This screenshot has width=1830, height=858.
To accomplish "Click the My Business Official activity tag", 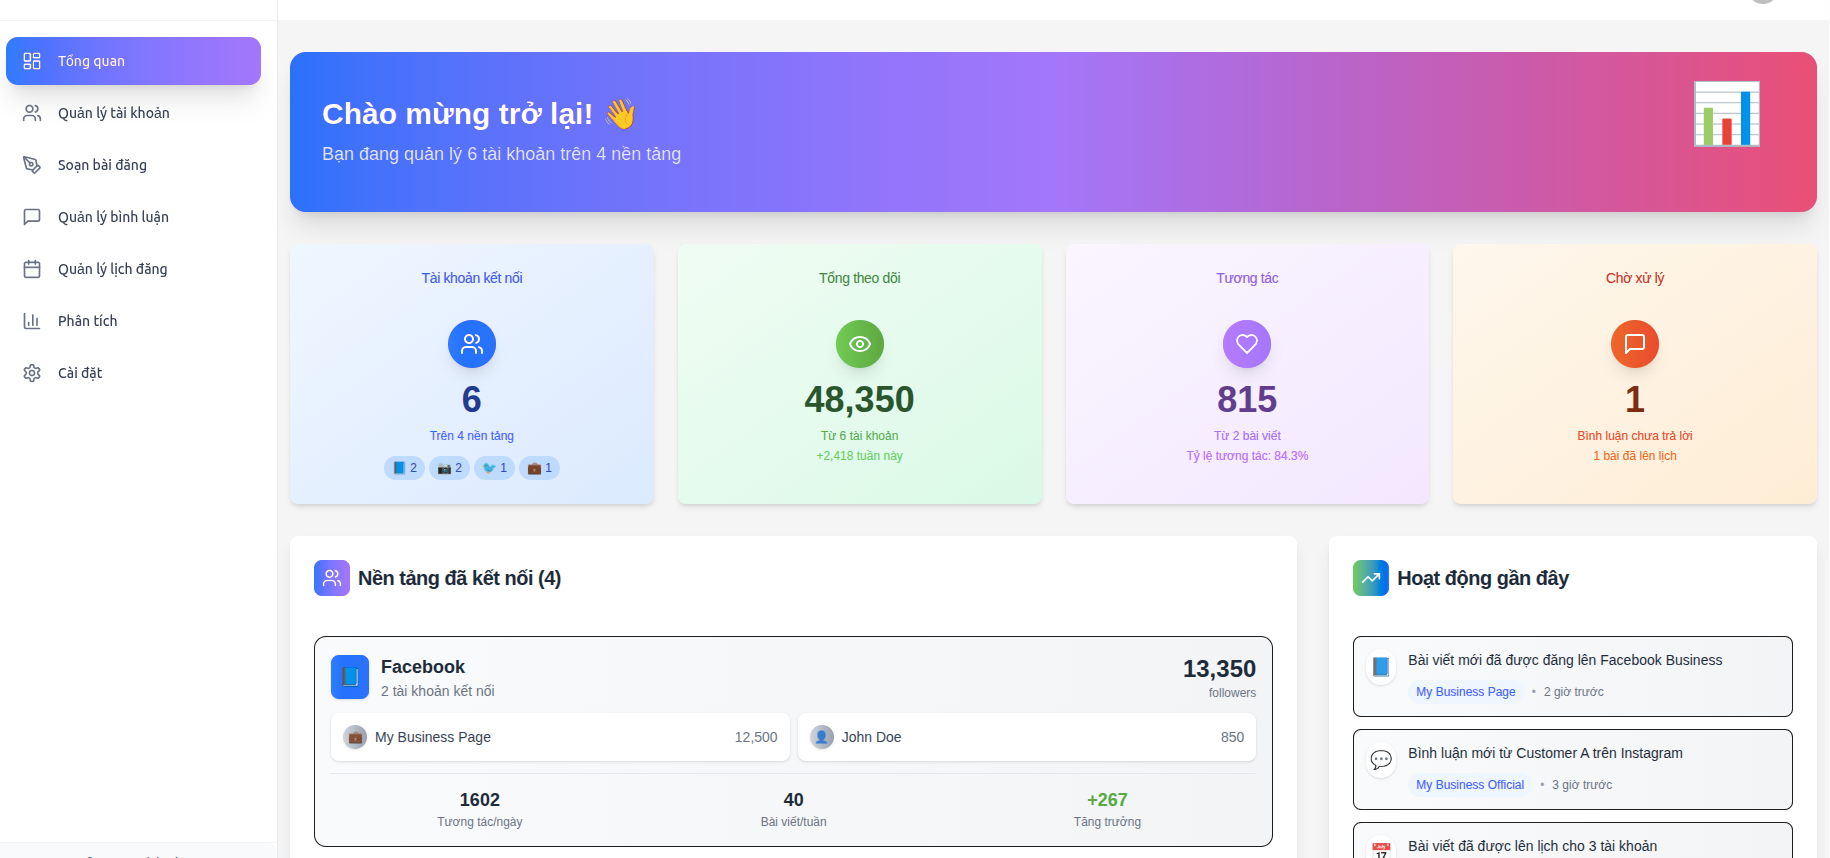I will click(1469, 785).
